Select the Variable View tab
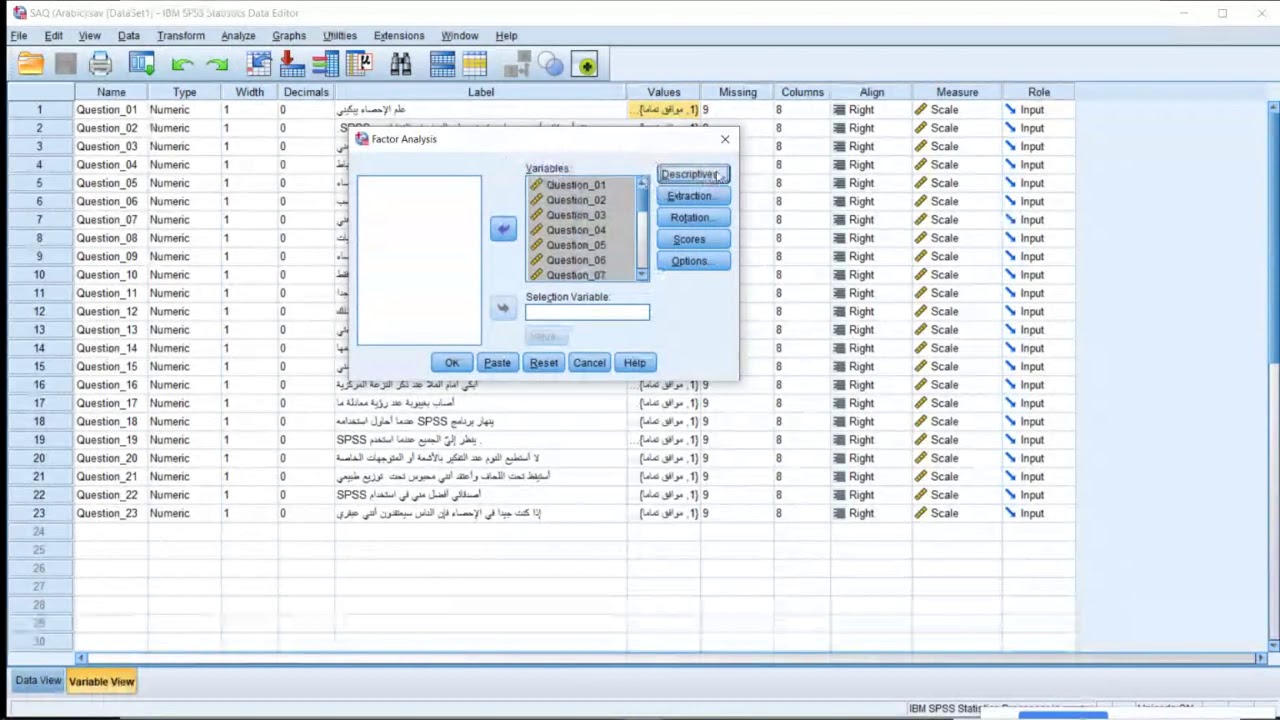Viewport: 1280px width, 720px height. (x=101, y=682)
